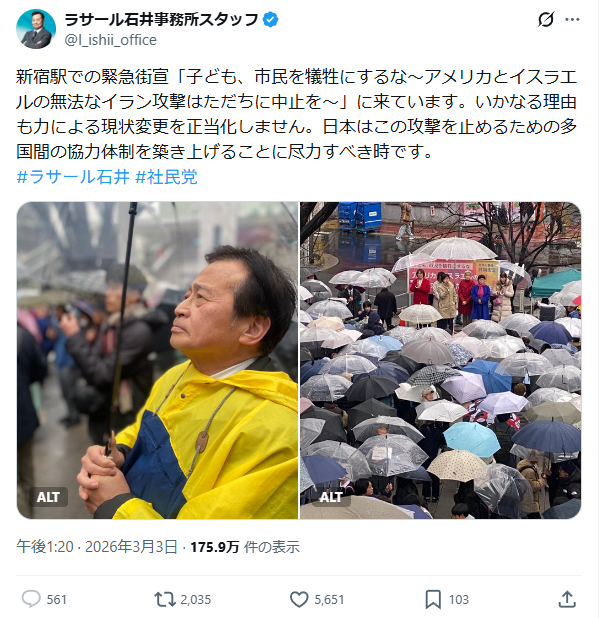Viewport: 609px width, 618px height.
Task: Click the @l_ishii_office handle
Action: tap(110, 40)
